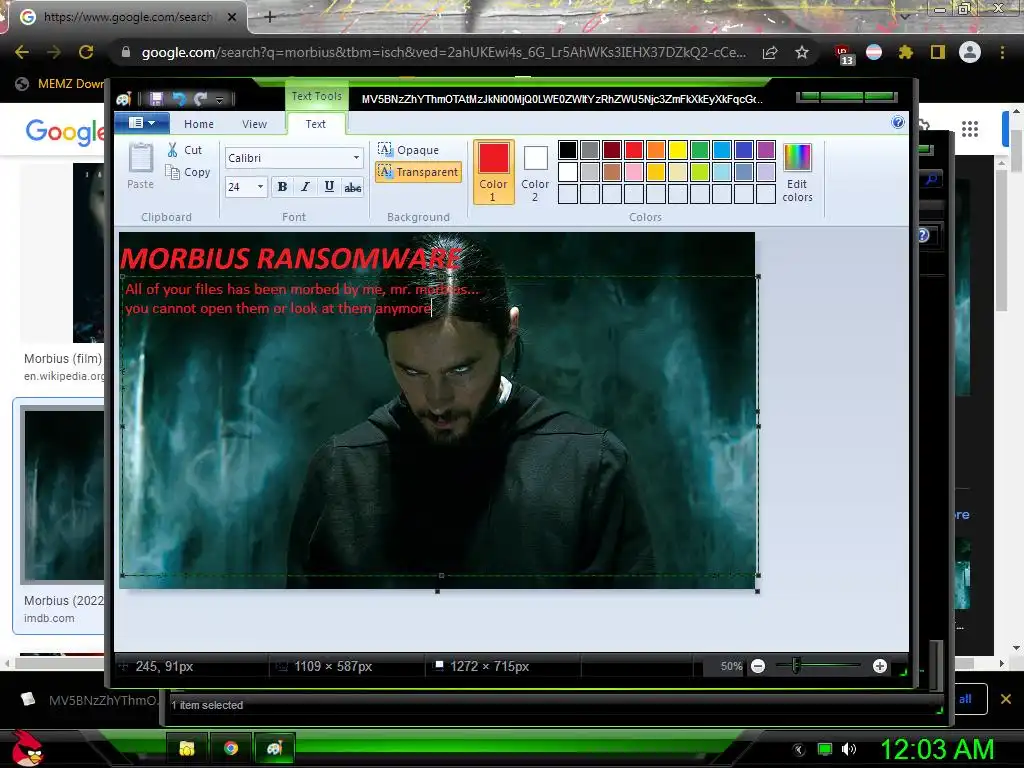This screenshot has height=768, width=1024.
Task: Toggle Italic text formatting
Action: [x=305, y=187]
